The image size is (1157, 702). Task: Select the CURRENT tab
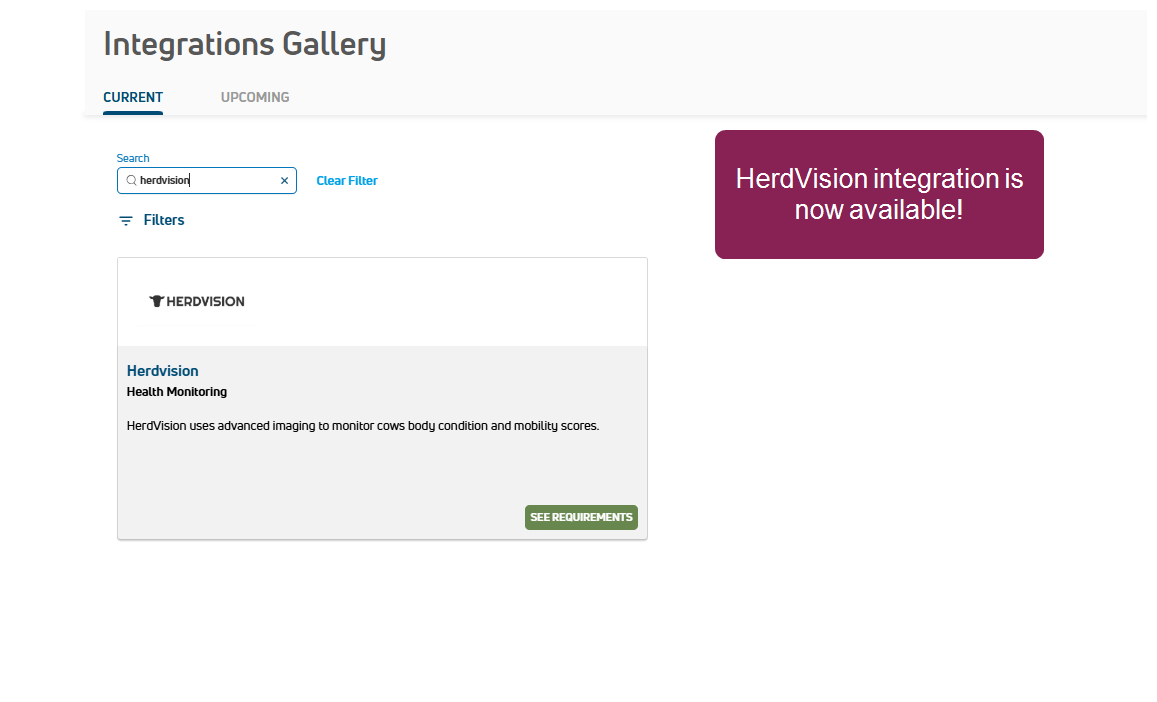(133, 97)
